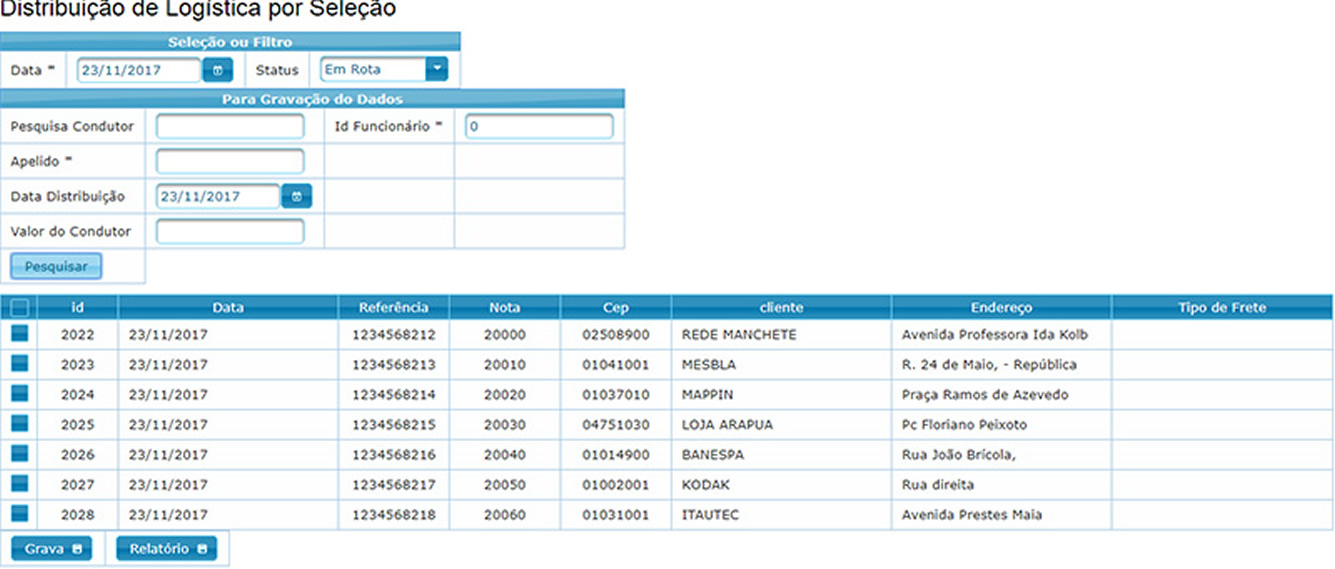Focus the Data filter date field
This screenshot has height=569, width=1335.
pos(140,70)
